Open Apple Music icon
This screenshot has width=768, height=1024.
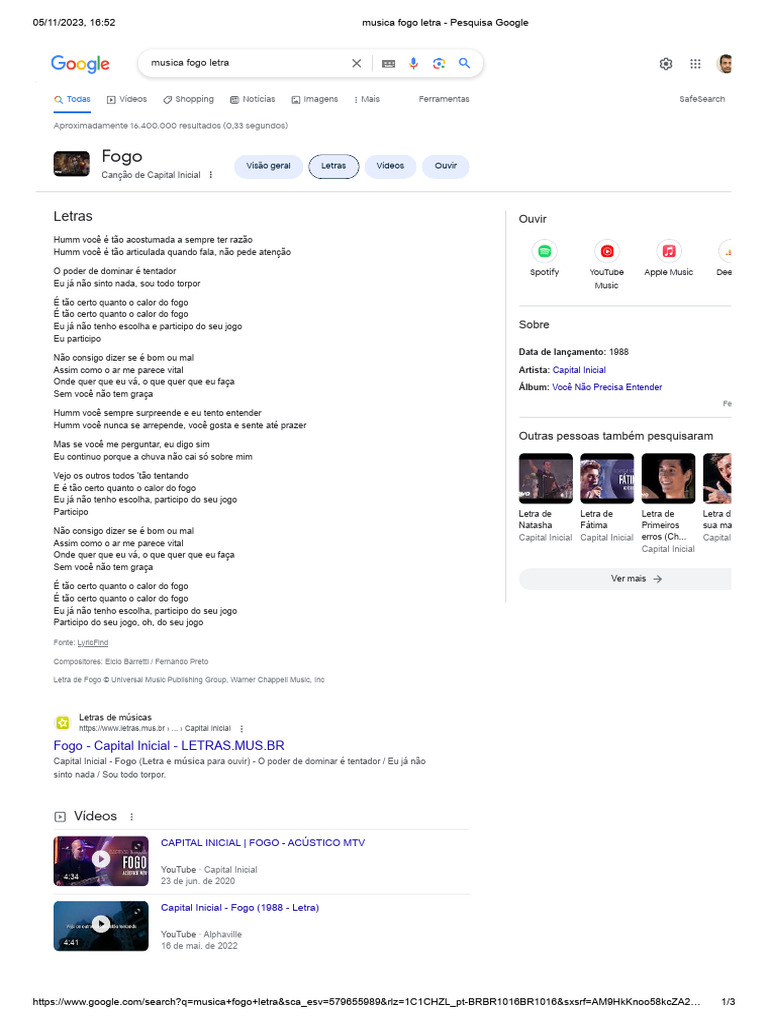coord(669,251)
